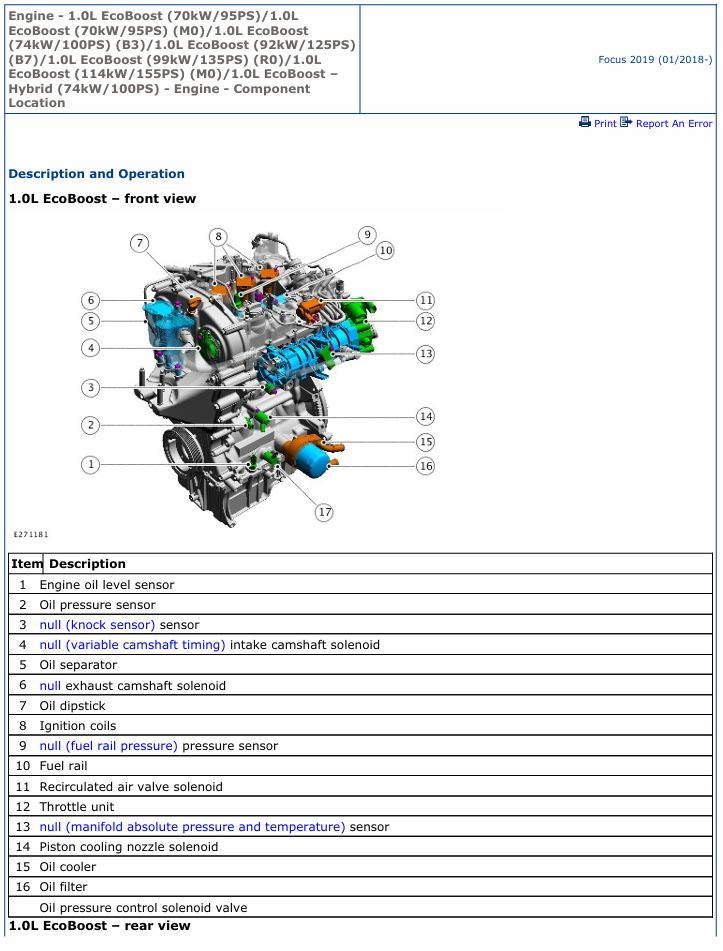
Task: Click callout number 1 on the diagram
Action: [x=90, y=465]
